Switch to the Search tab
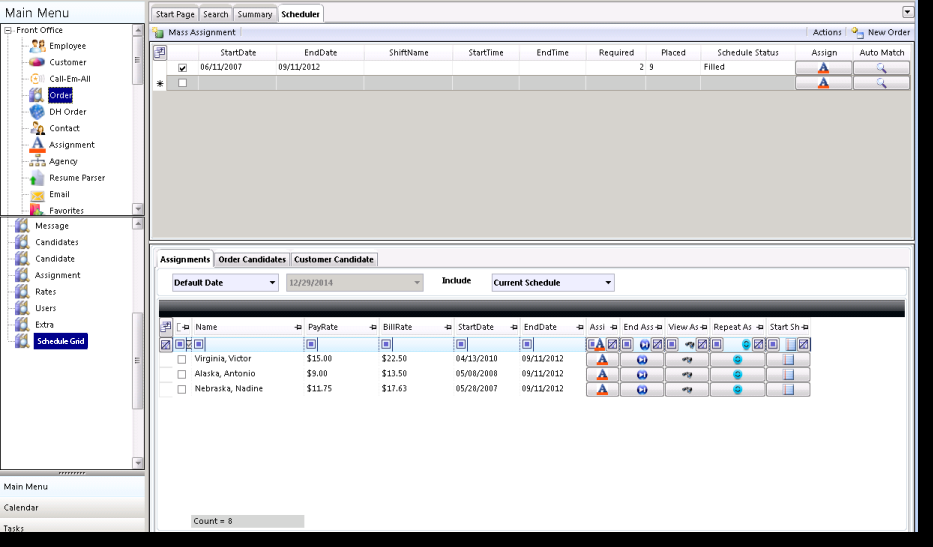The image size is (933, 547). click(215, 14)
